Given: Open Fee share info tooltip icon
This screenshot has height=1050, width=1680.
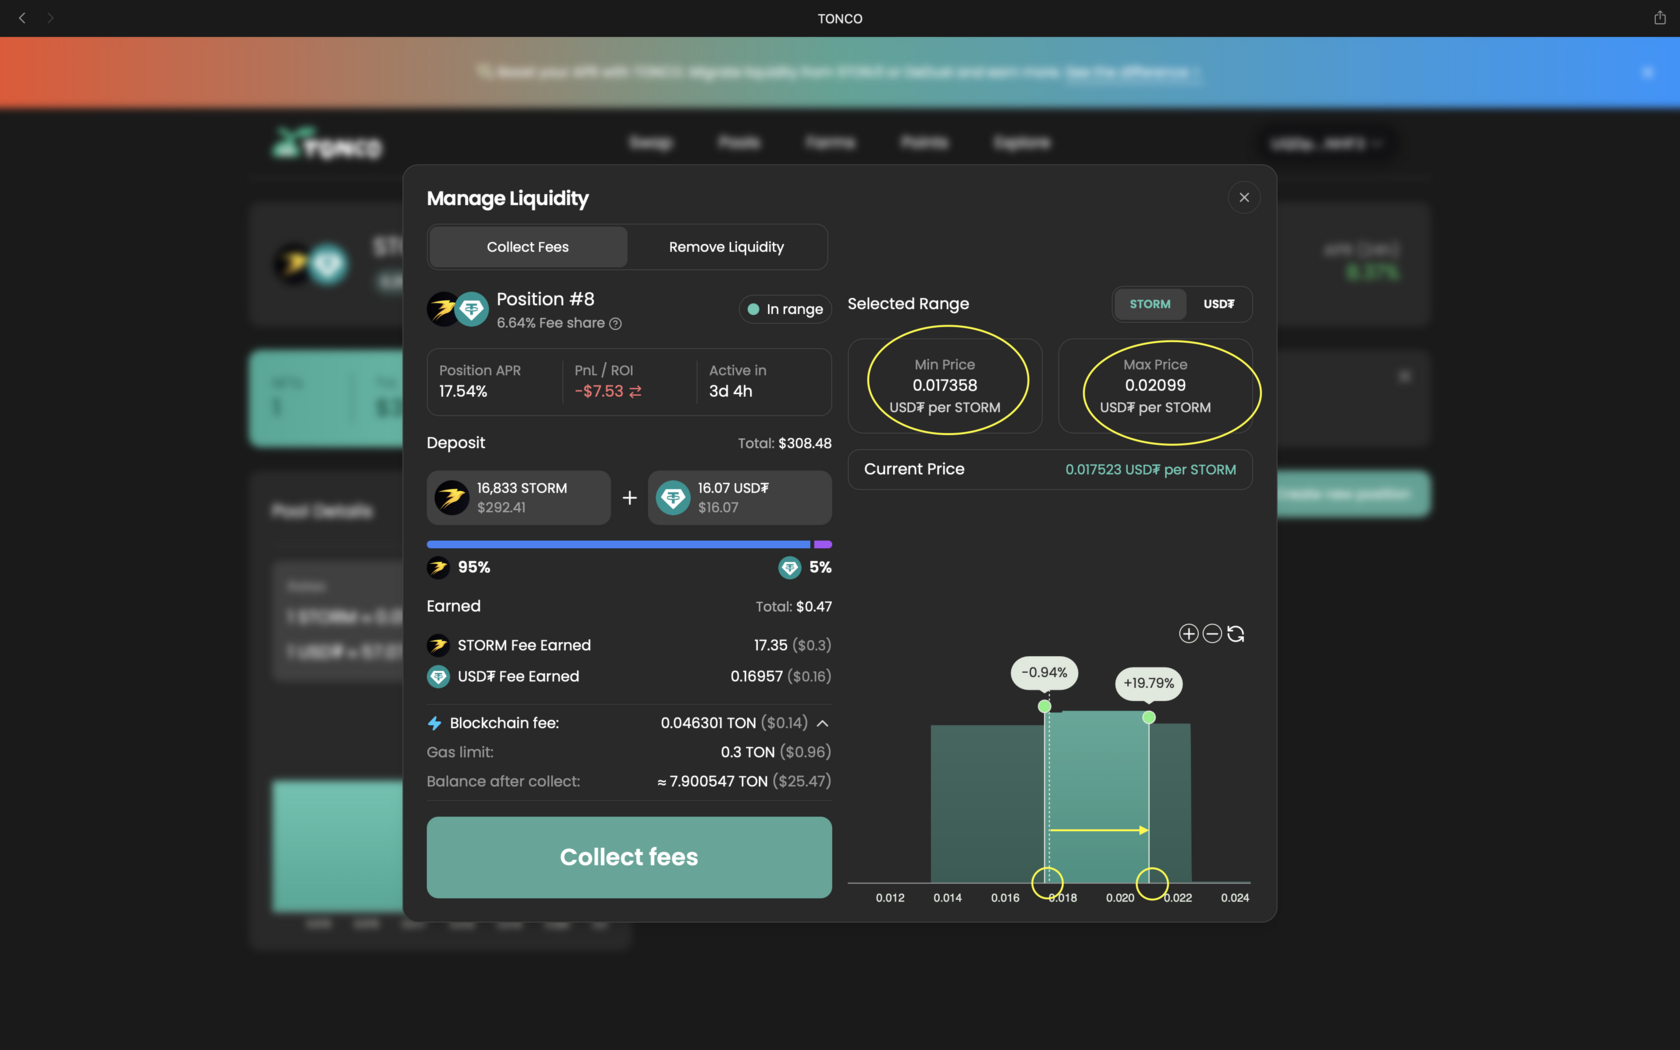Looking at the screenshot, I should [x=616, y=324].
